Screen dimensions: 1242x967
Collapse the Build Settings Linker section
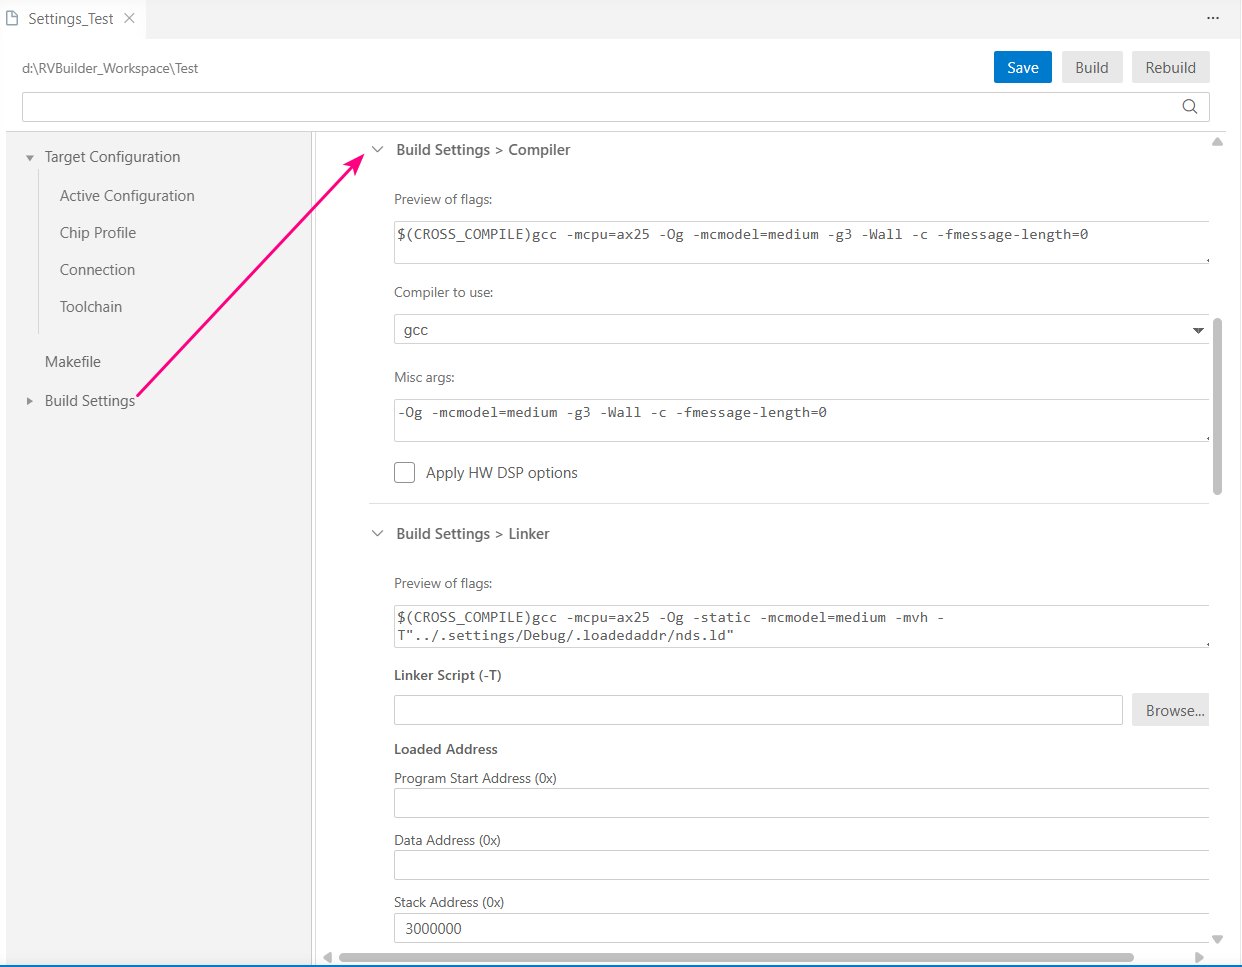(377, 534)
